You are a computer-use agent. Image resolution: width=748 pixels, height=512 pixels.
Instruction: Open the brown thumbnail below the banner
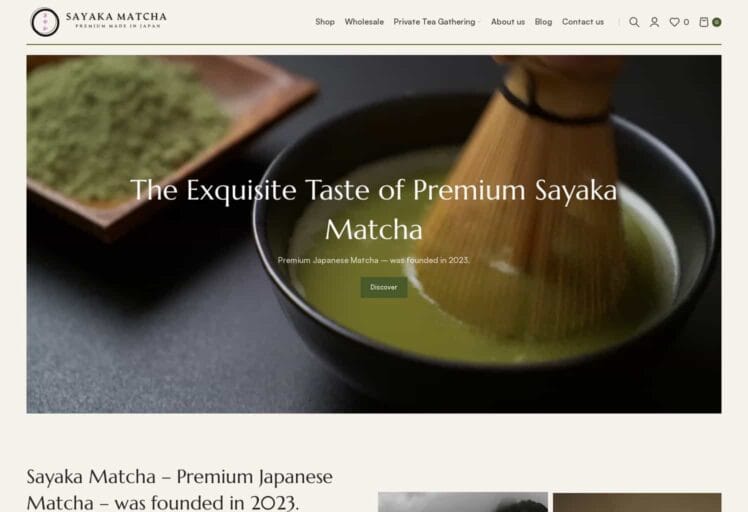[x=637, y=502]
